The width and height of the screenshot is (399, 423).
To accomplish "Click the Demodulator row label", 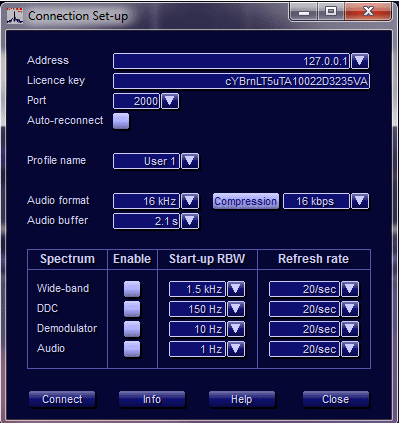I will point(67,328).
